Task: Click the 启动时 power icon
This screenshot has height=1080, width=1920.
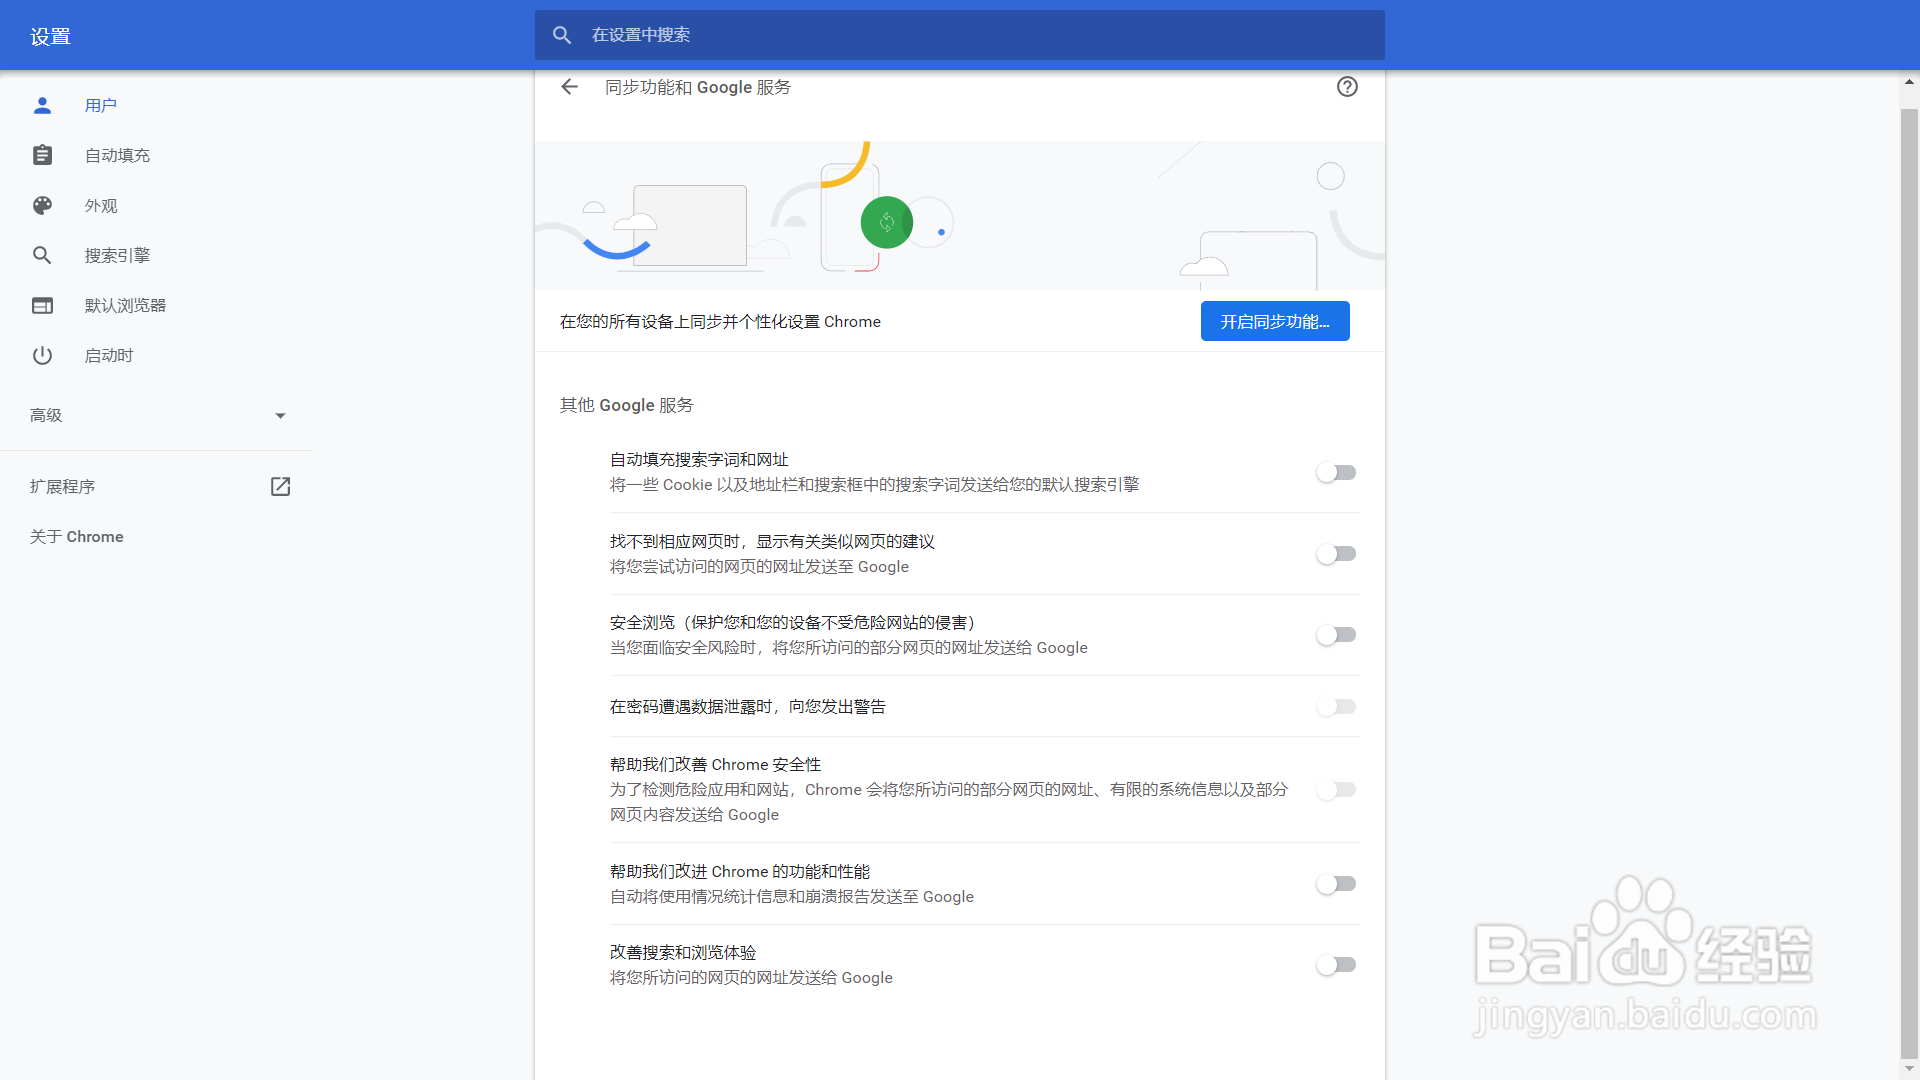Action: [42, 355]
